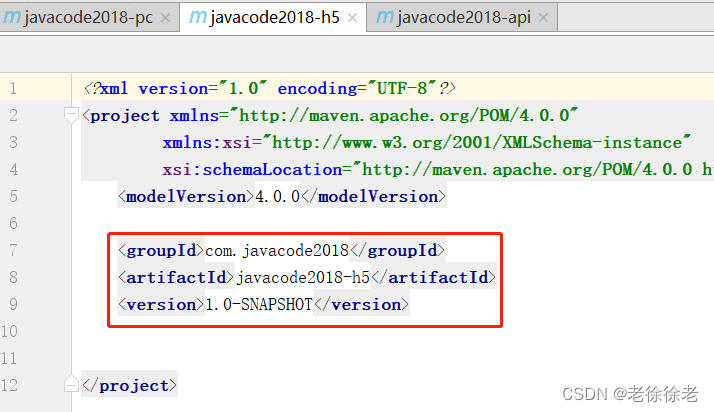Place cursor in the xml version declaration
Image resolution: width=714 pixels, height=412 pixels.
pyautogui.click(x=270, y=88)
